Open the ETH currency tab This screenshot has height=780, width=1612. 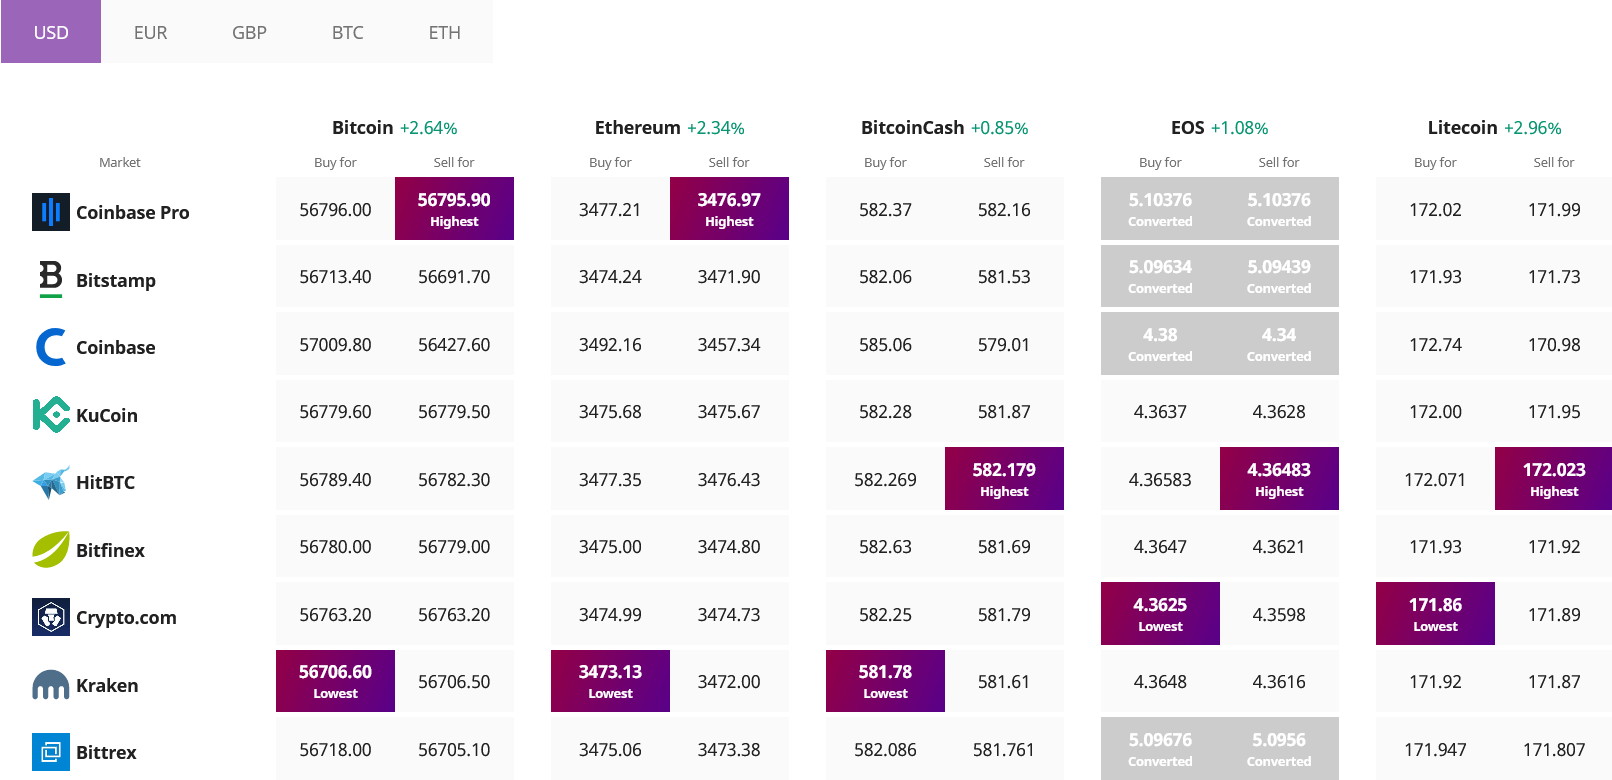point(444,32)
